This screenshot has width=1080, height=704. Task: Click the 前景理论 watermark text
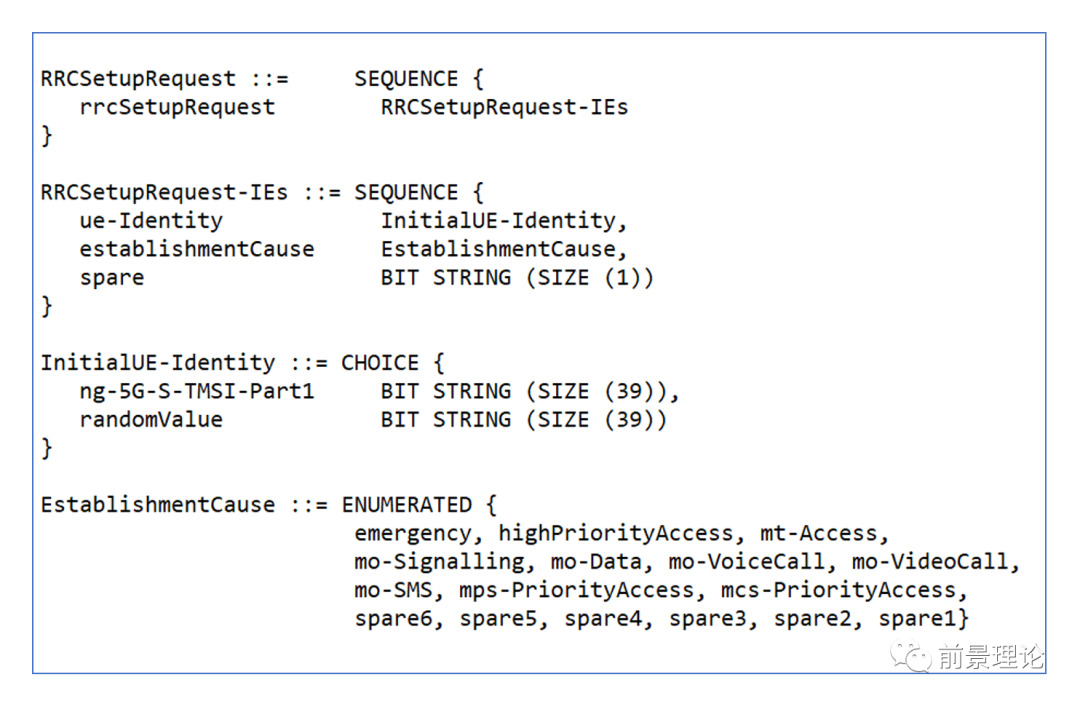point(990,657)
